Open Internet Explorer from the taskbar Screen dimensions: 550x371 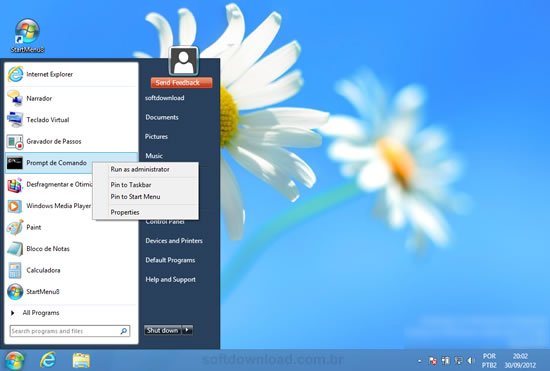(48, 360)
